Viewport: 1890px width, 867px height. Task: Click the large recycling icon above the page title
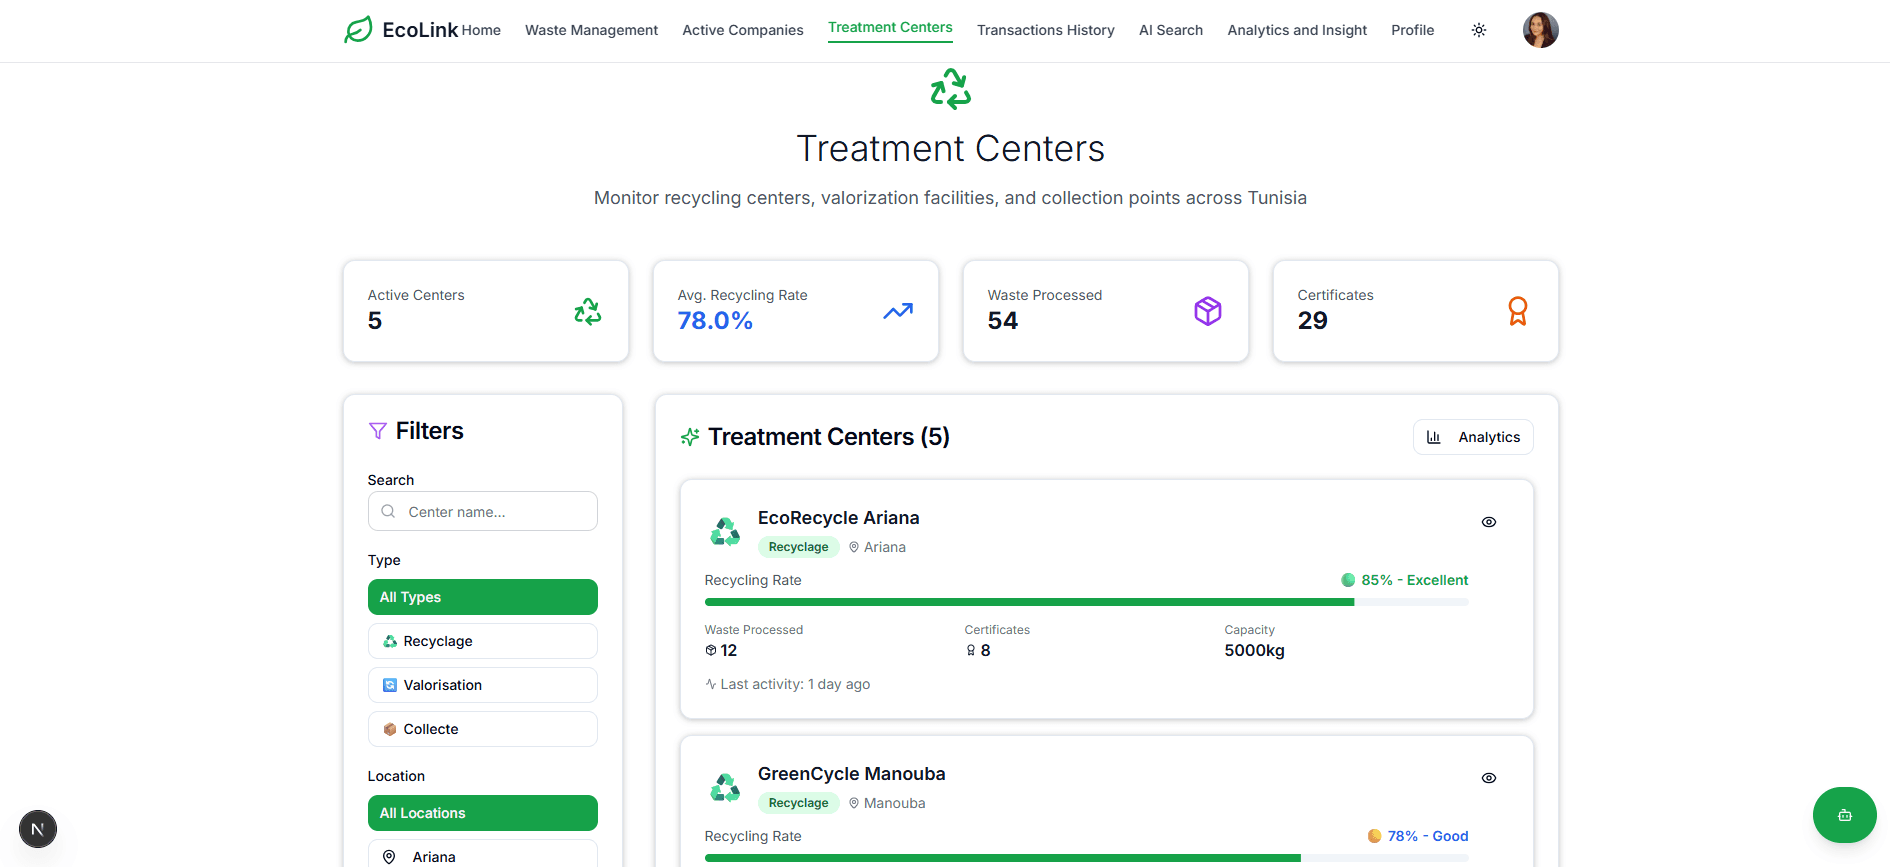951,89
